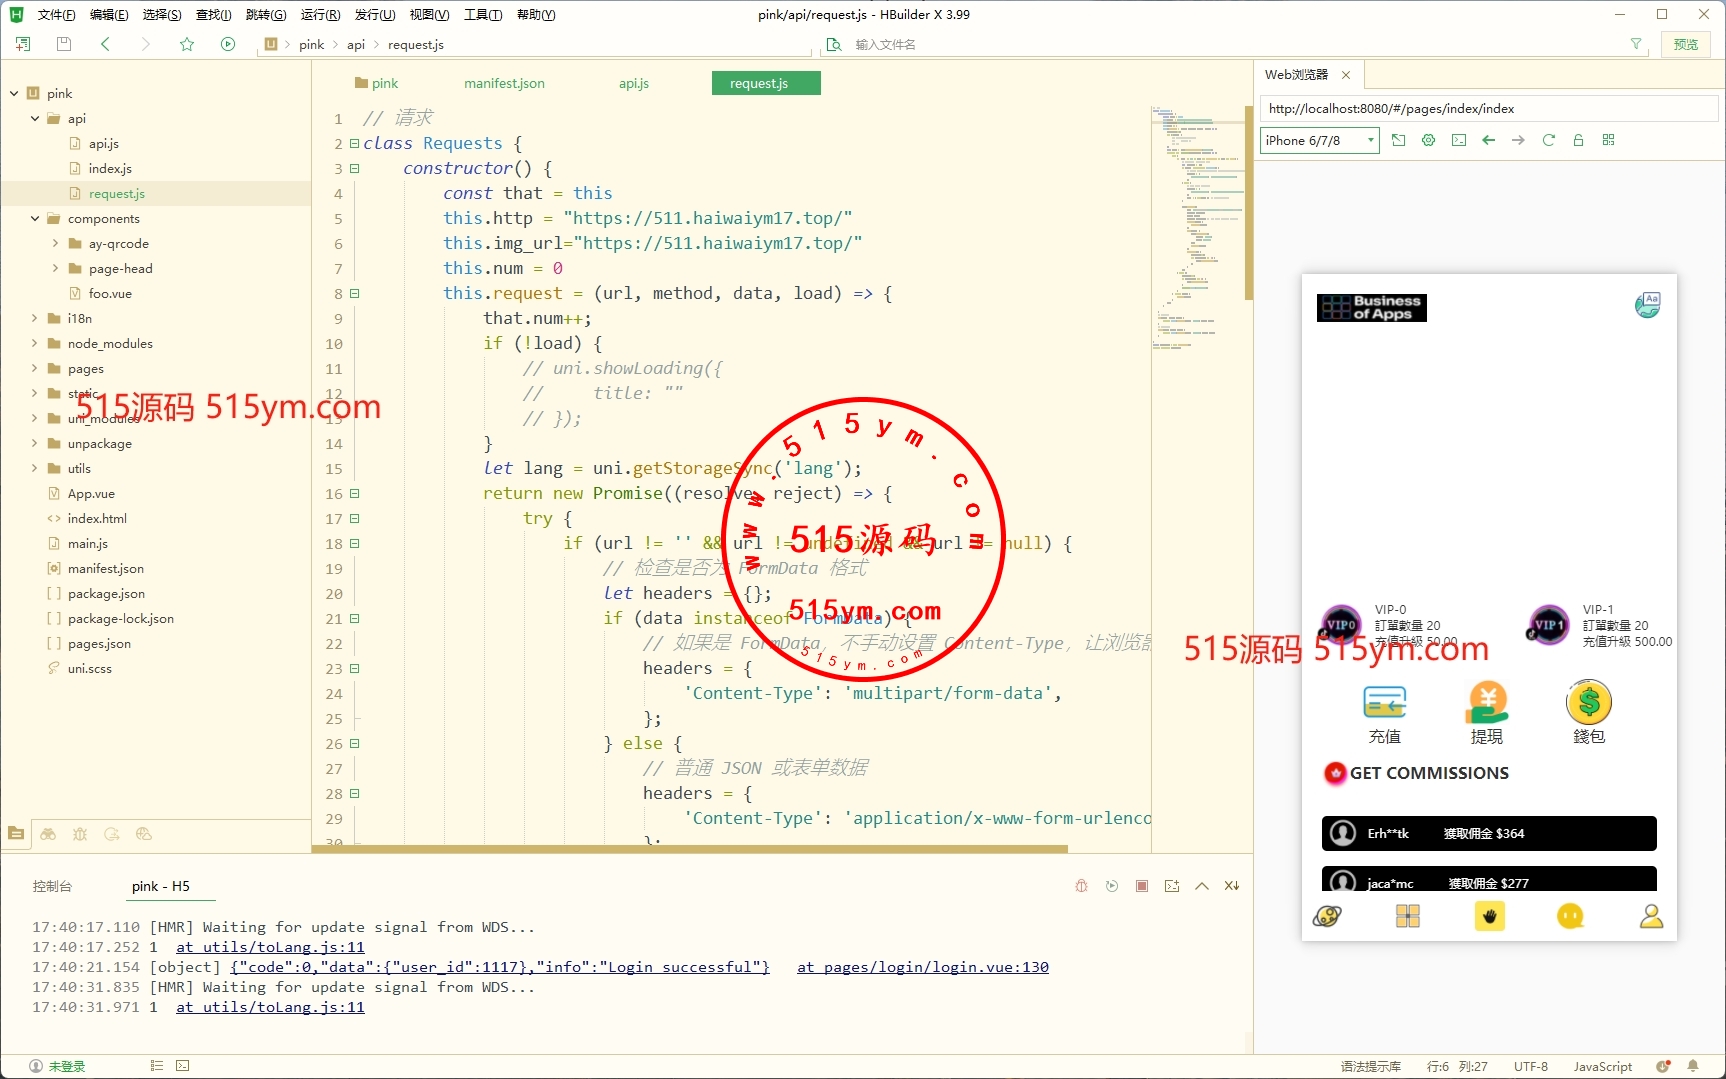1726x1079 pixels.
Task: Toggle code folding at line 8
Action: (354, 294)
